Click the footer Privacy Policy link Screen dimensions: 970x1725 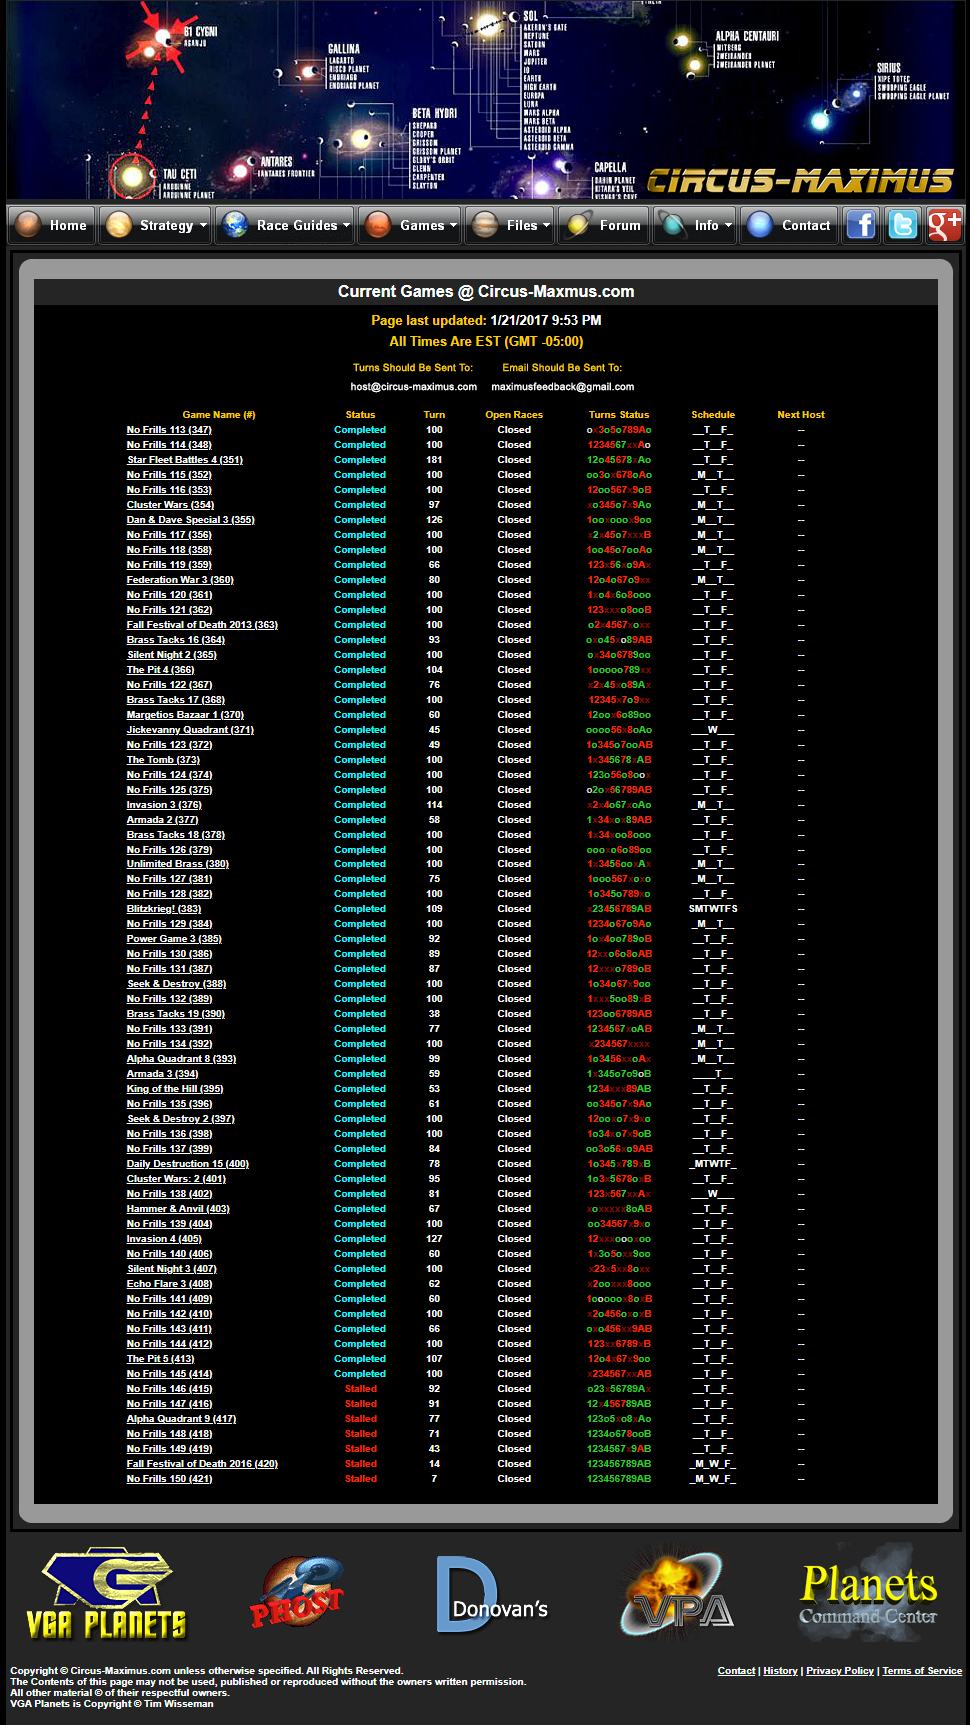pyautogui.click(x=840, y=1671)
